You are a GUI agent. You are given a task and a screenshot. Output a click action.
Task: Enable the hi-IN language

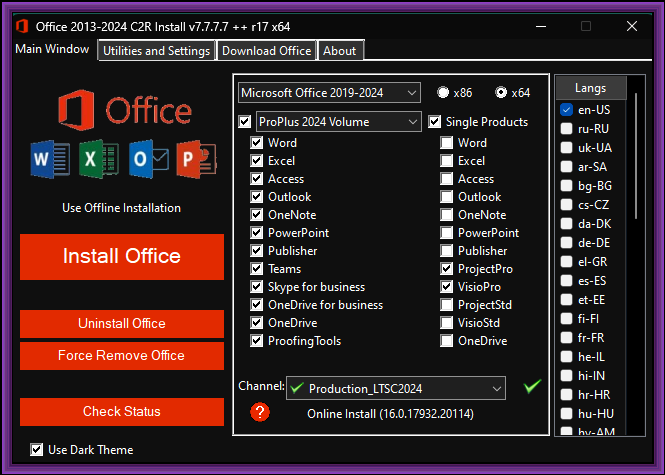(567, 376)
